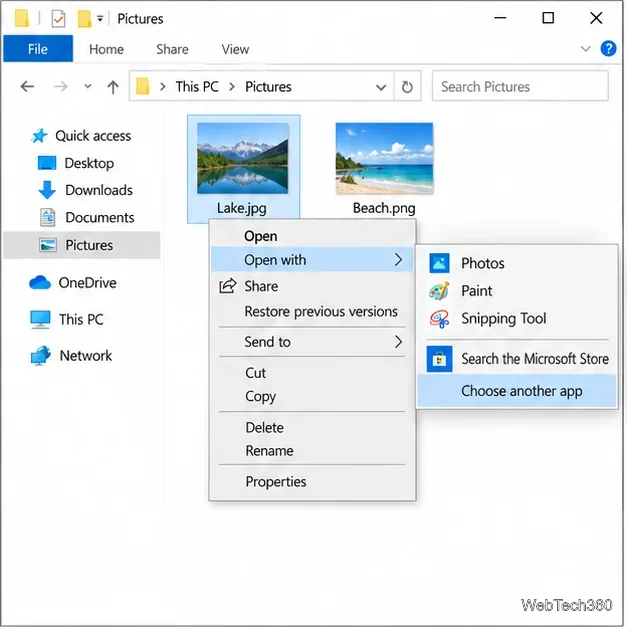Open with Paint

point(517,291)
